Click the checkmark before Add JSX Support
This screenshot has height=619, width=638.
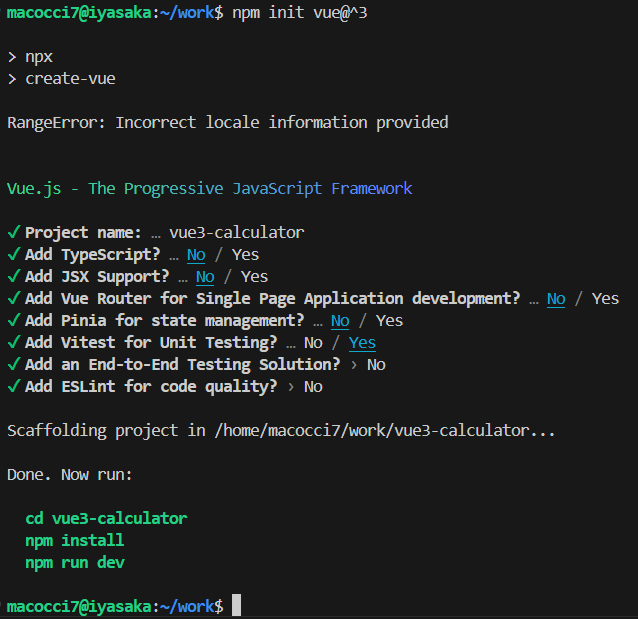pos(13,277)
